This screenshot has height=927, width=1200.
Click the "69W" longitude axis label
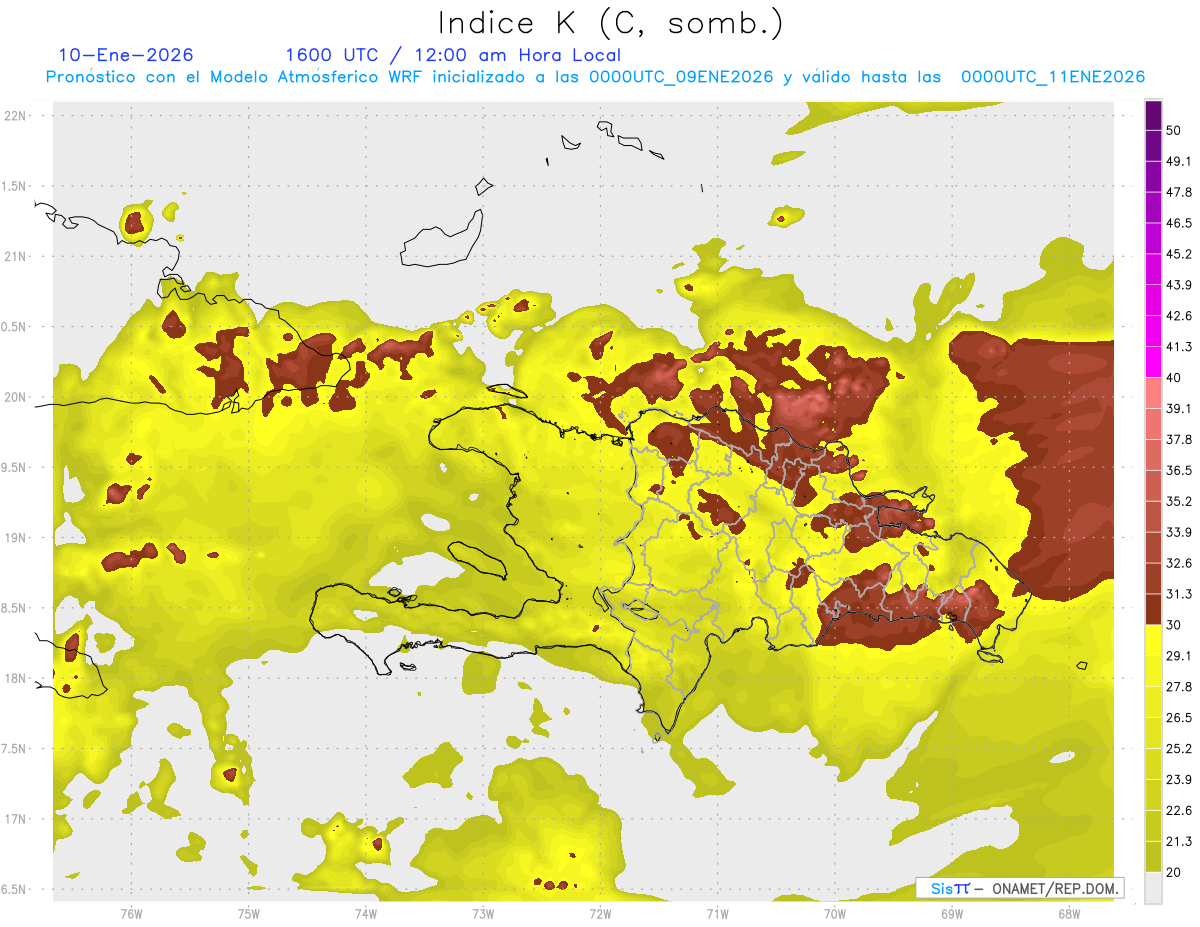[x=951, y=914]
